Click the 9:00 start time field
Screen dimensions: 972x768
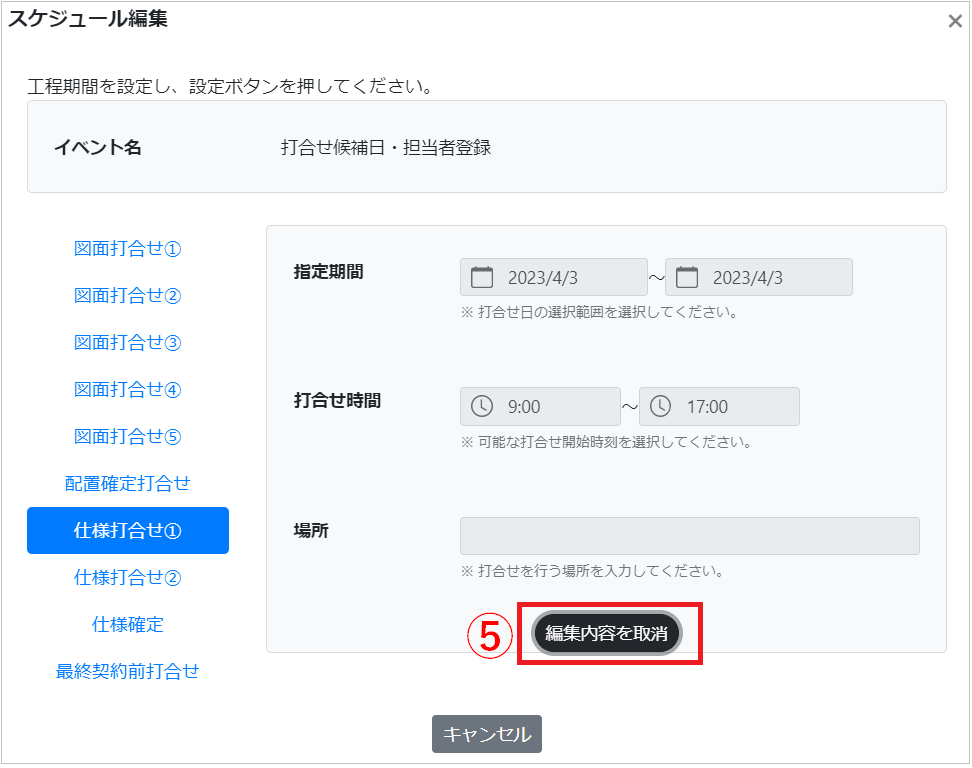[540, 406]
